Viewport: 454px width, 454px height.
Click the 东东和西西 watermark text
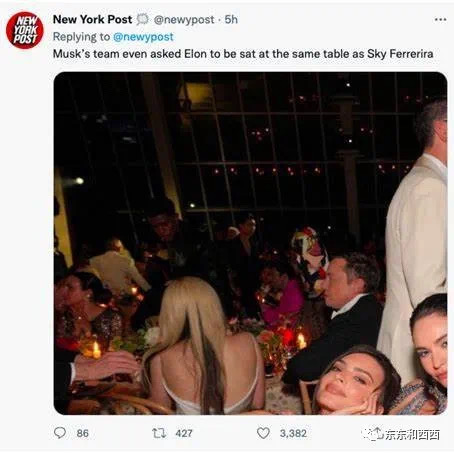tap(412, 435)
